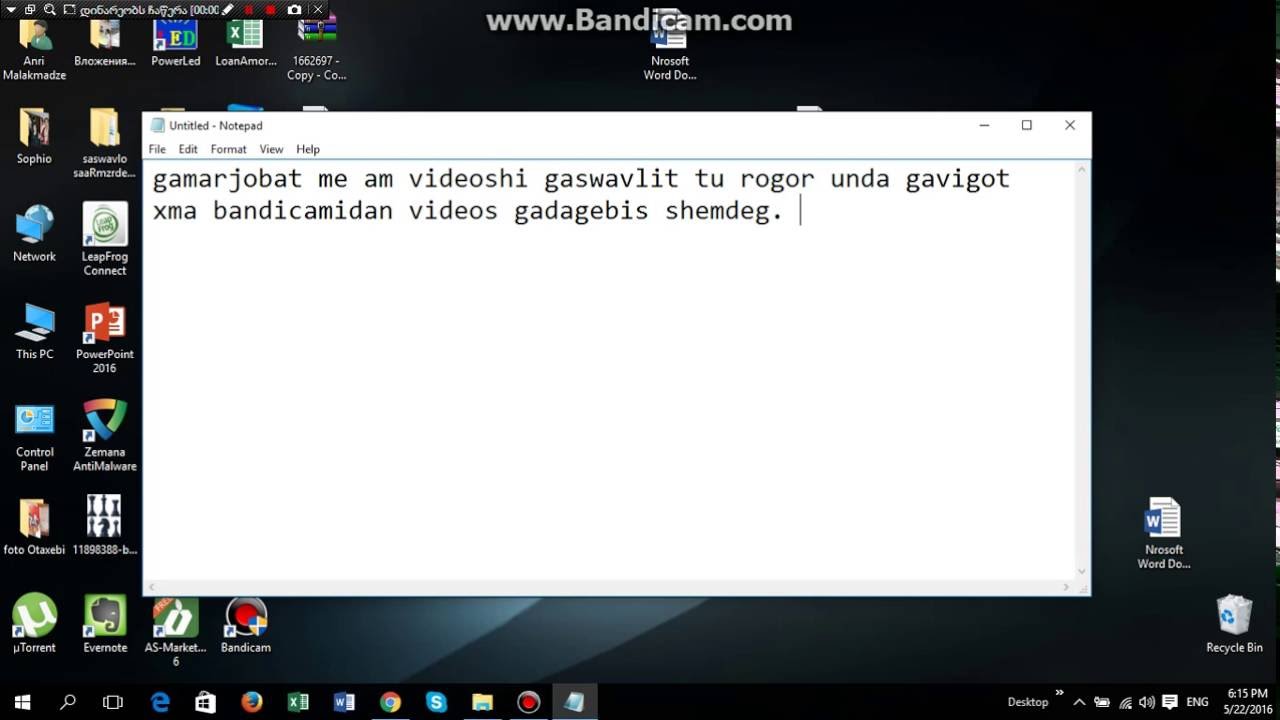Click the ENG language indicator

[x=1197, y=702]
